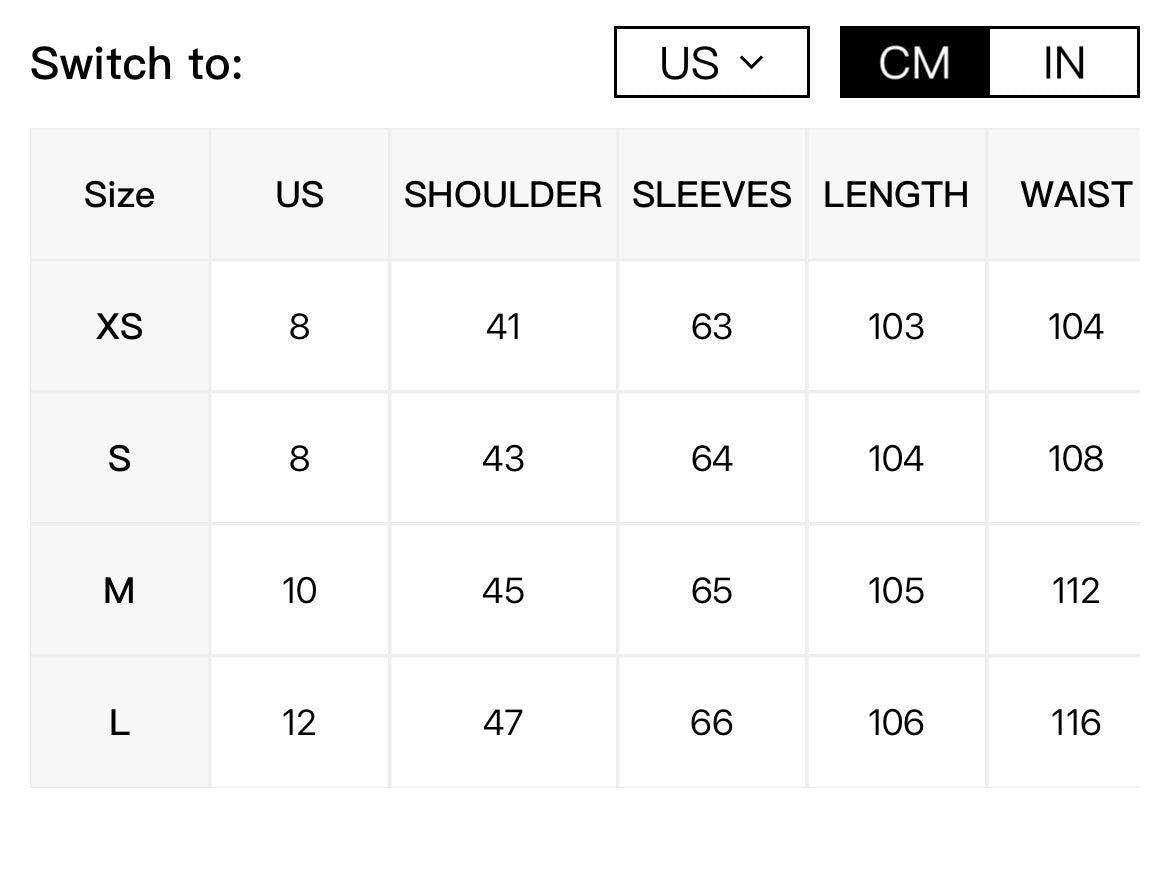Select the L size row label
The width and height of the screenshot is (1170, 872).
(119, 722)
